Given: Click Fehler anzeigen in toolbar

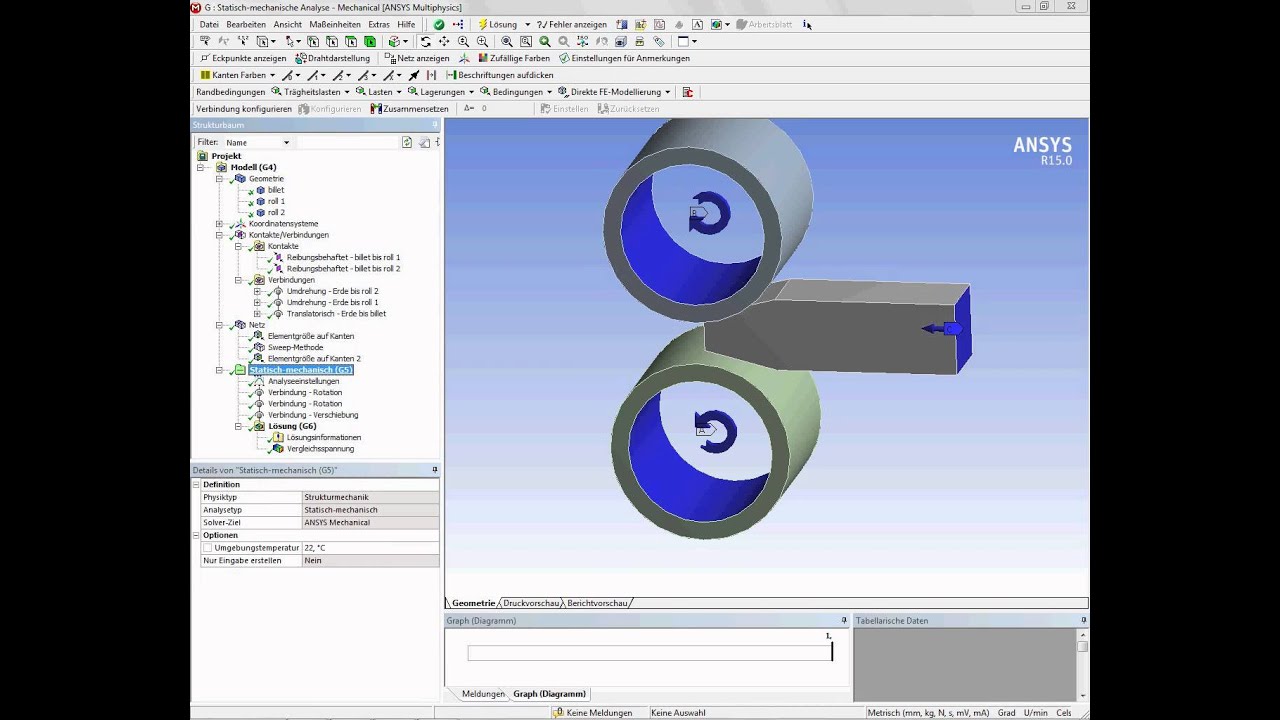Looking at the screenshot, I should [572, 24].
